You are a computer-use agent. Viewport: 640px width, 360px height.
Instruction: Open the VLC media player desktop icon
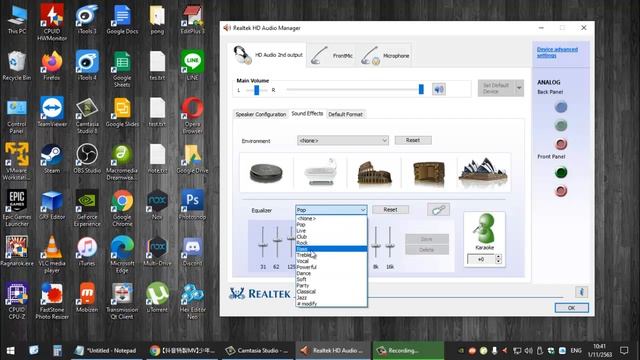coord(52,255)
